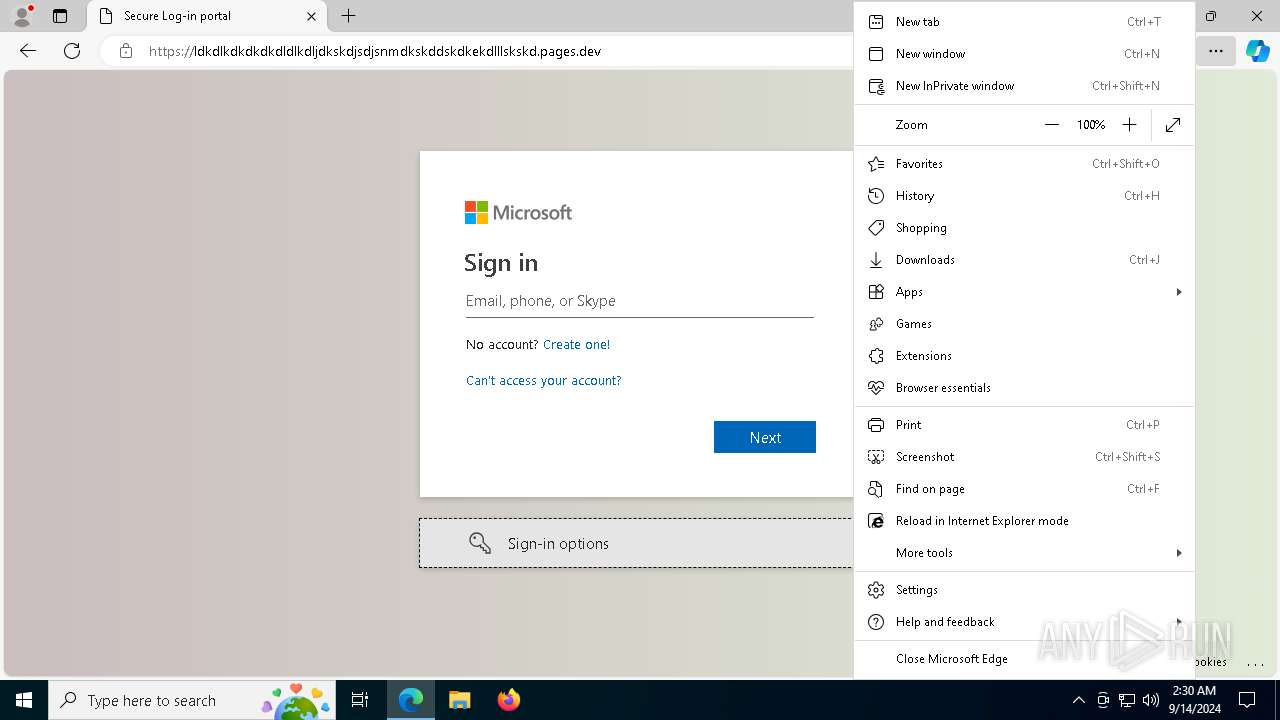Click Close Microsoft Edge
Viewport: 1280px width, 720px height.
click(x=1024, y=659)
